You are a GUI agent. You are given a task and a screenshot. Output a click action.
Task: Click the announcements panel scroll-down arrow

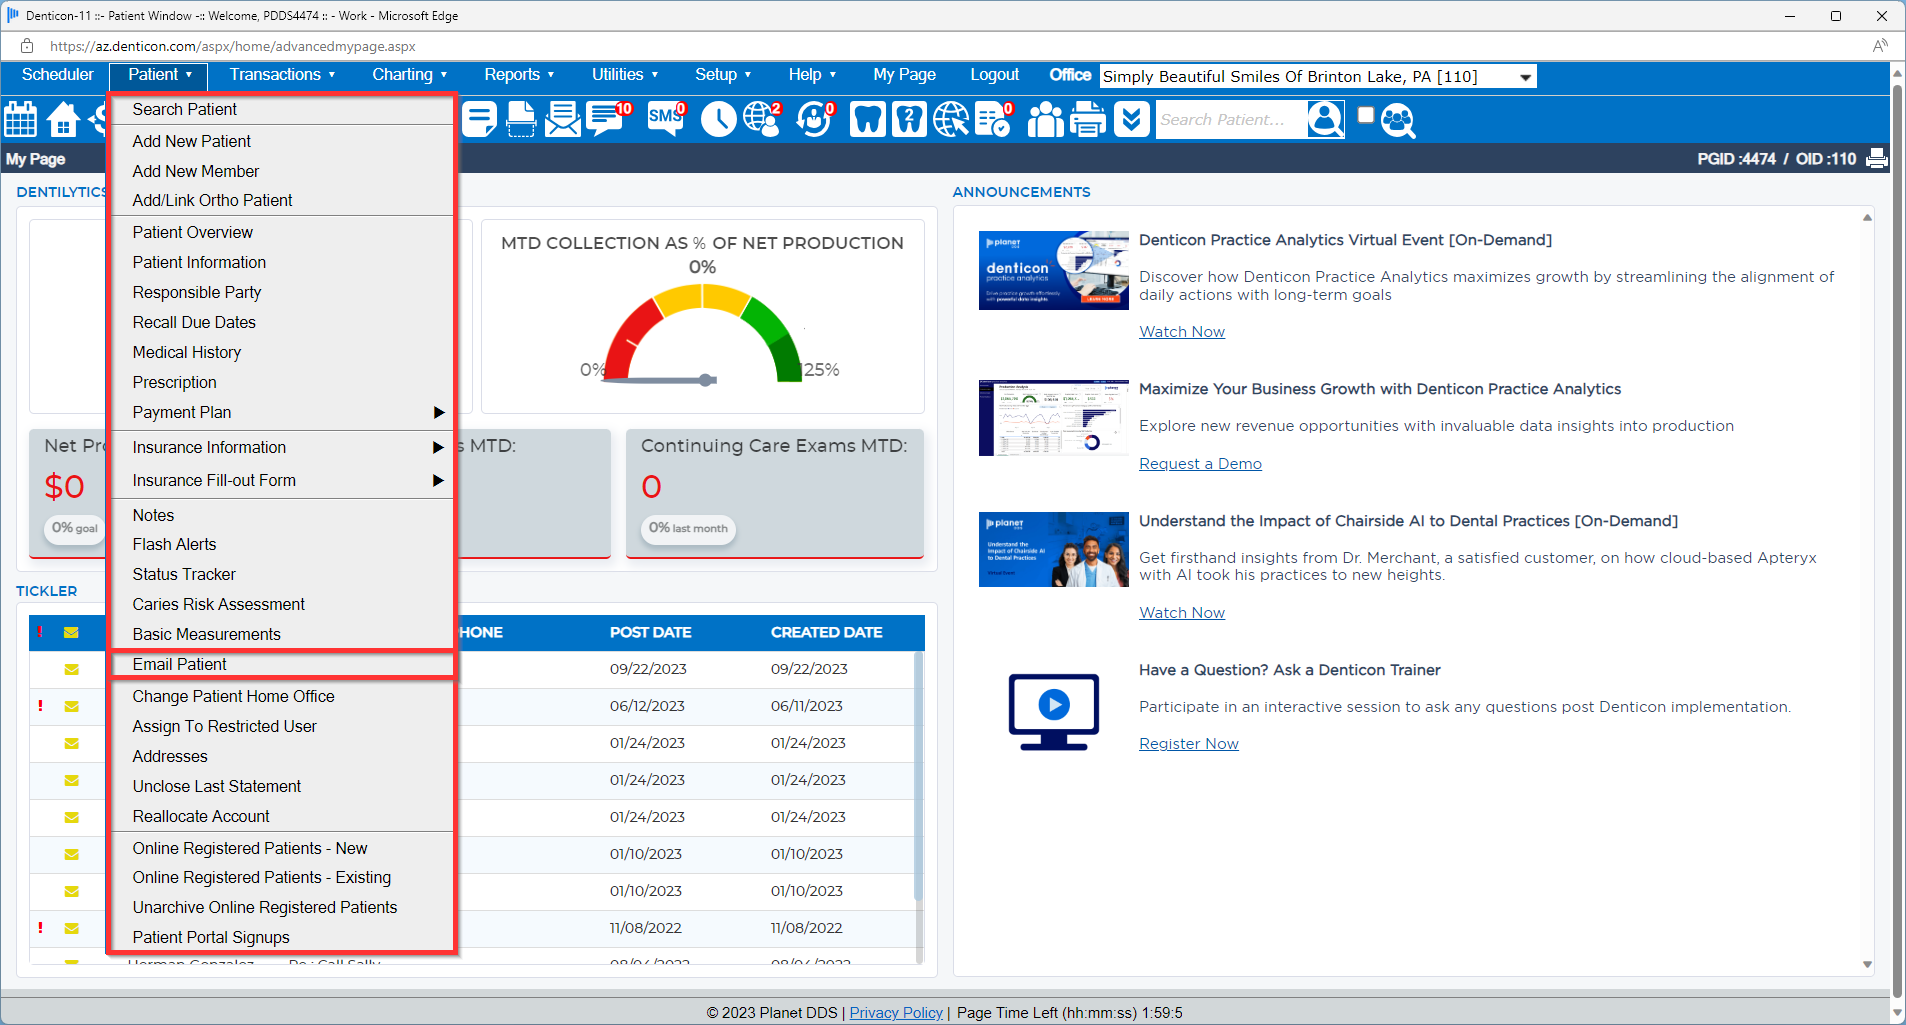(x=1867, y=965)
